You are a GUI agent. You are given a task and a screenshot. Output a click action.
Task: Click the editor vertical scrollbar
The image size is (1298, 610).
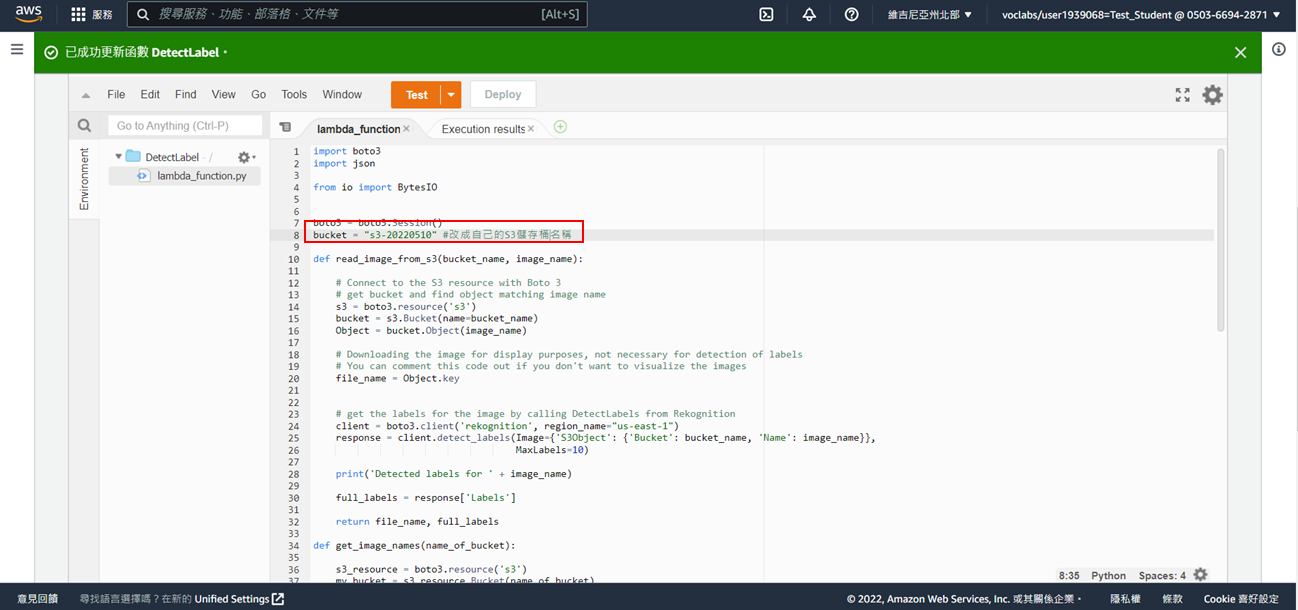click(x=1220, y=240)
